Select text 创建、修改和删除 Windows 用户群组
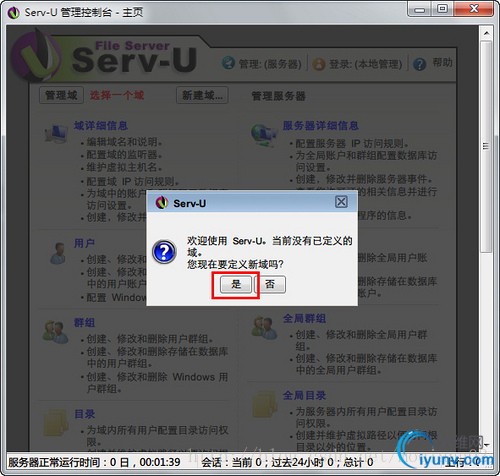This screenshot has height=476, width=500. [x=157, y=383]
